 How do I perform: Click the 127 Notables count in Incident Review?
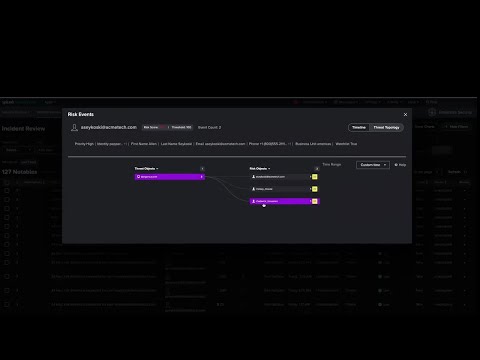(19, 172)
